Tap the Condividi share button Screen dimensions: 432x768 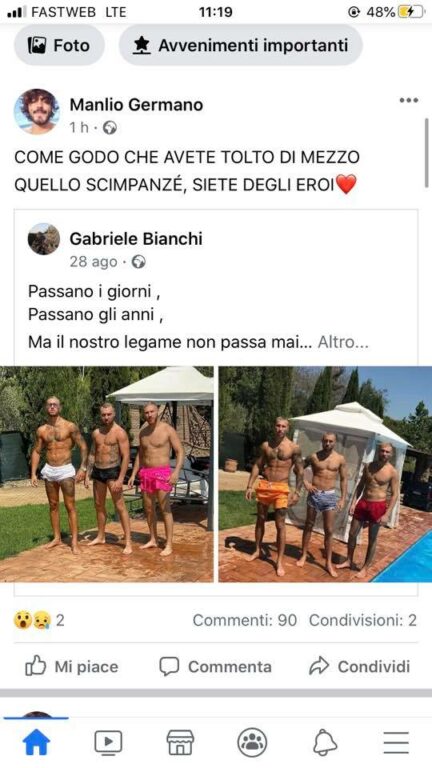[359, 667]
